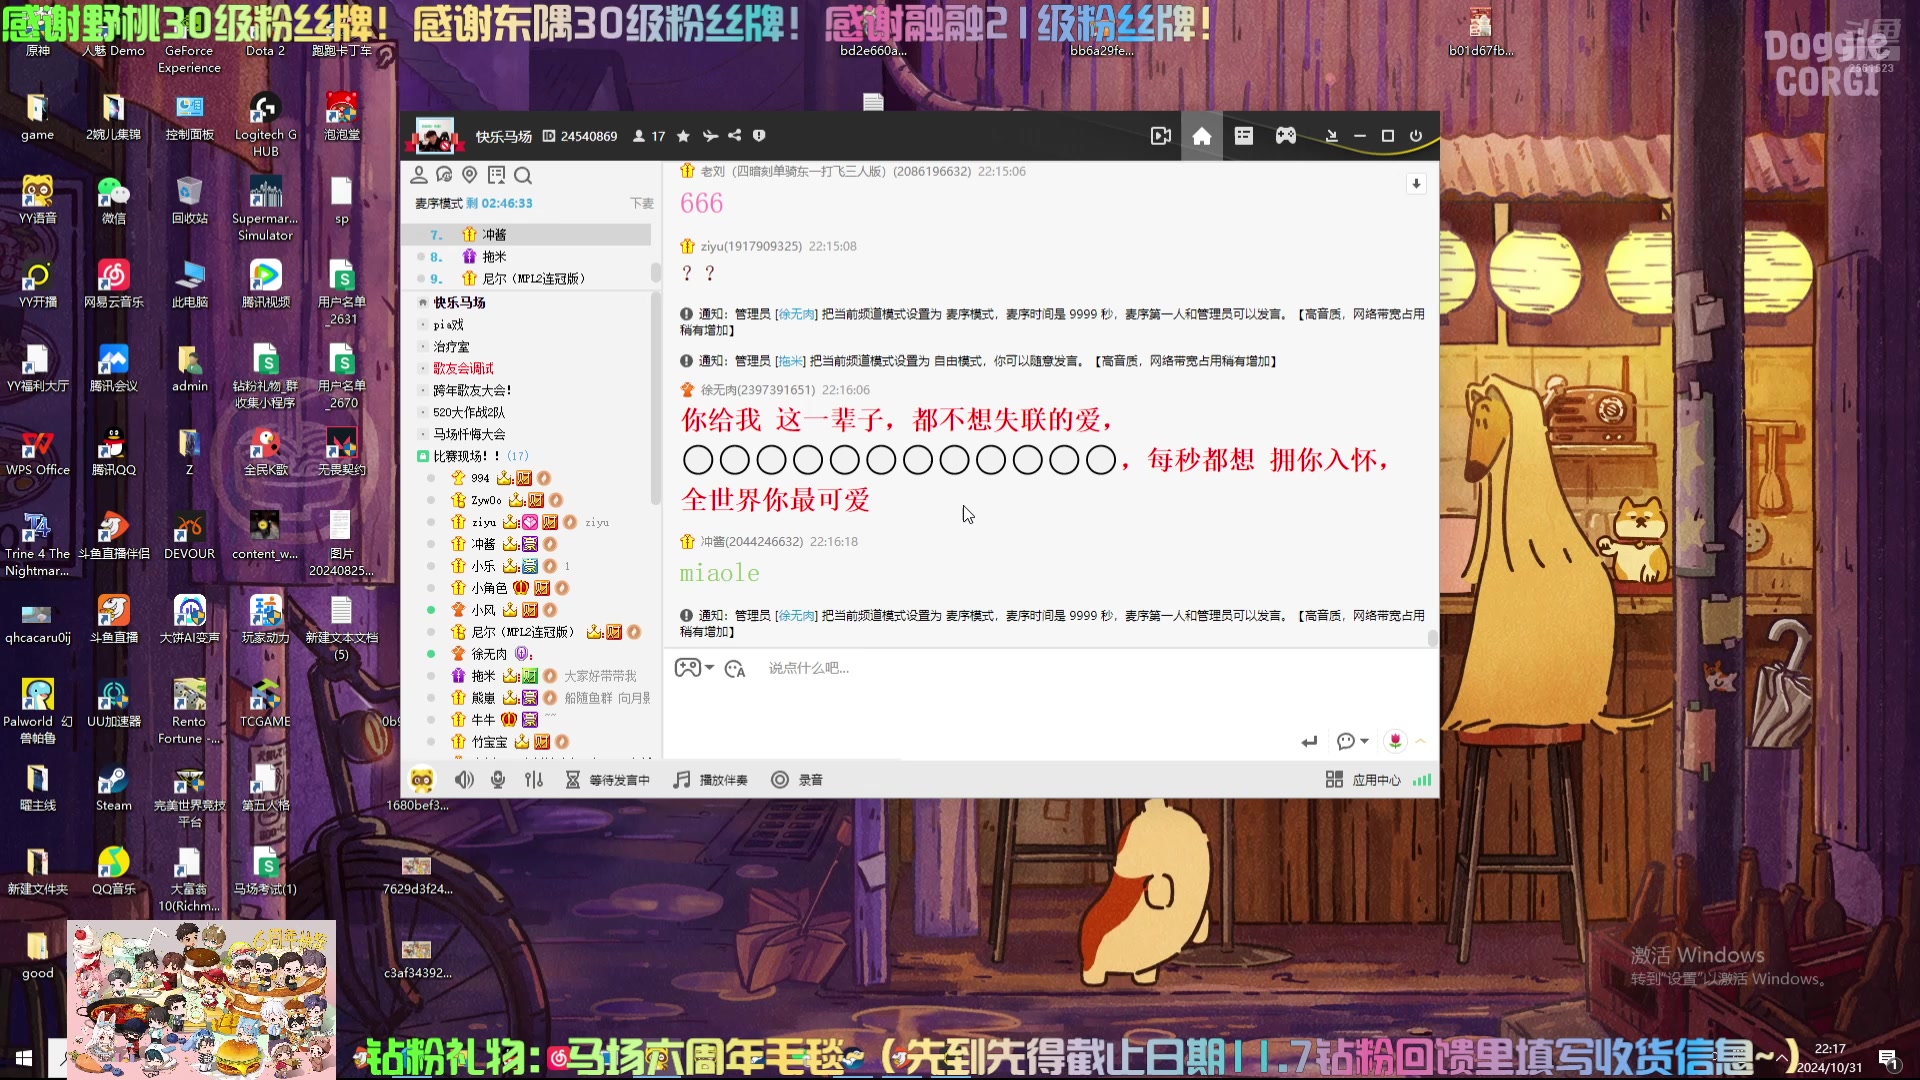Go to the YY home tab icon
Viewport: 1920px width, 1080px height.
pyautogui.click(x=1202, y=136)
